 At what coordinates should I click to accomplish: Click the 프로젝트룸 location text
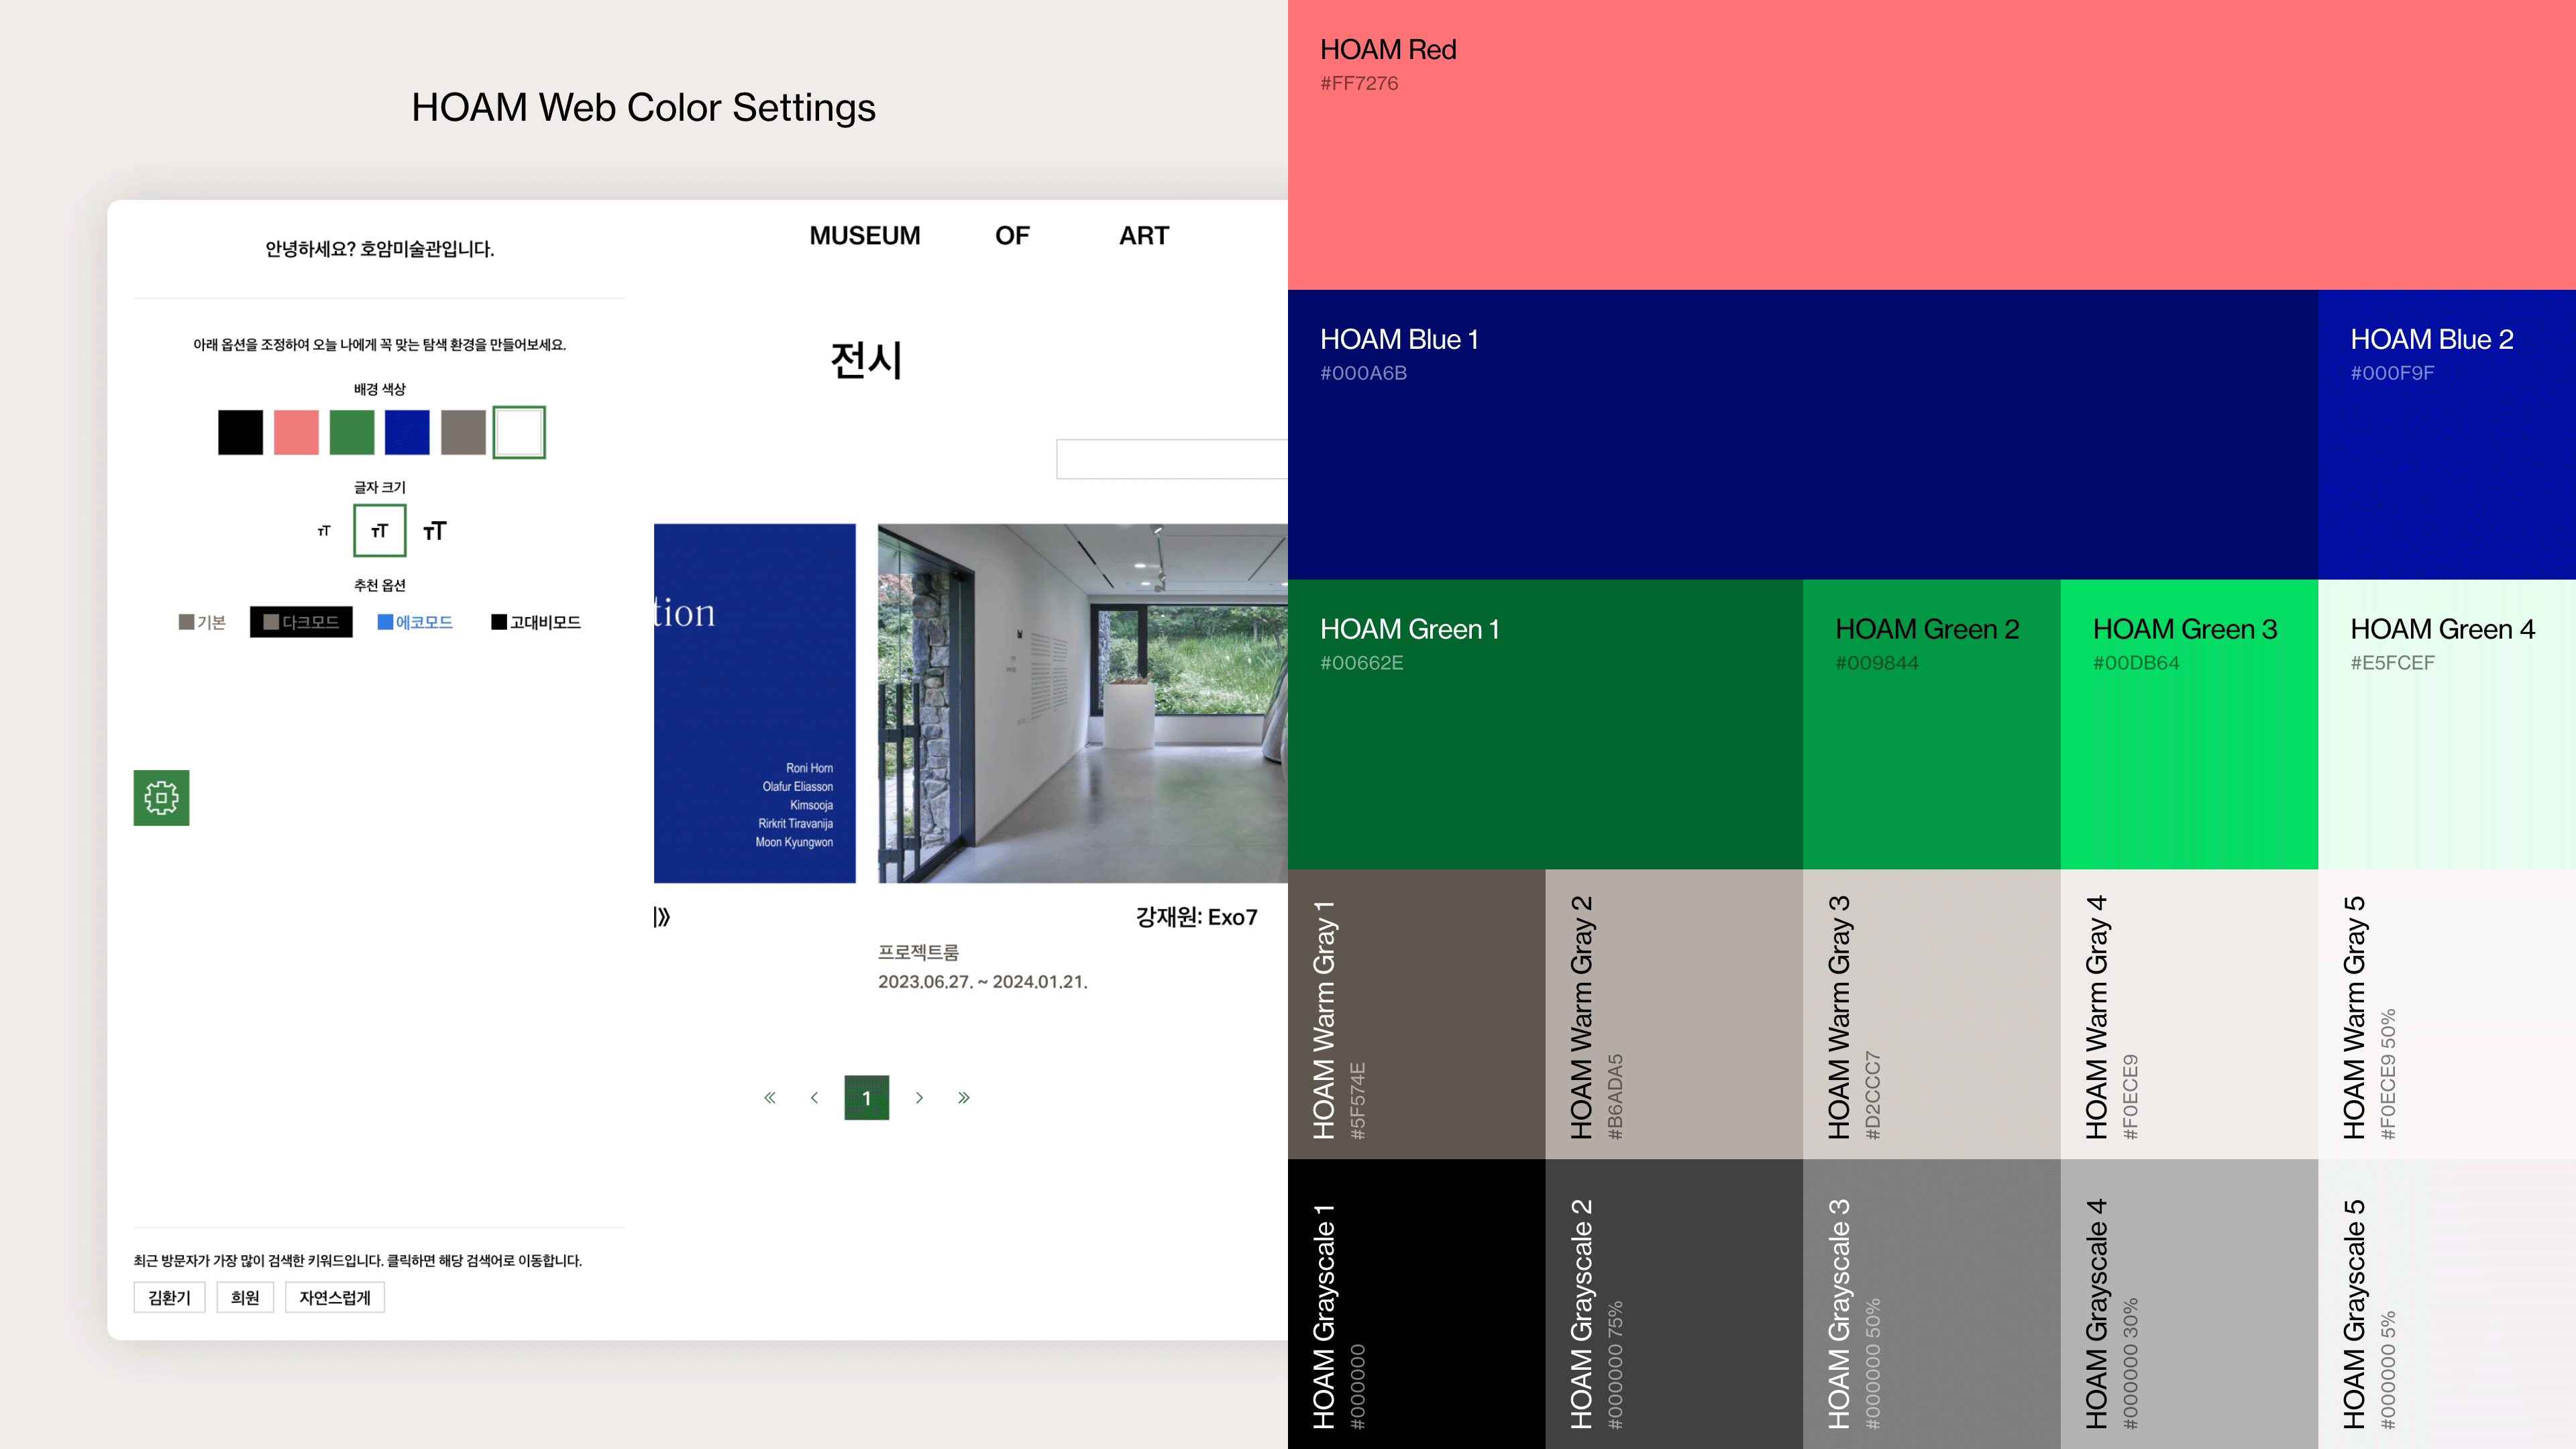pos(918,952)
